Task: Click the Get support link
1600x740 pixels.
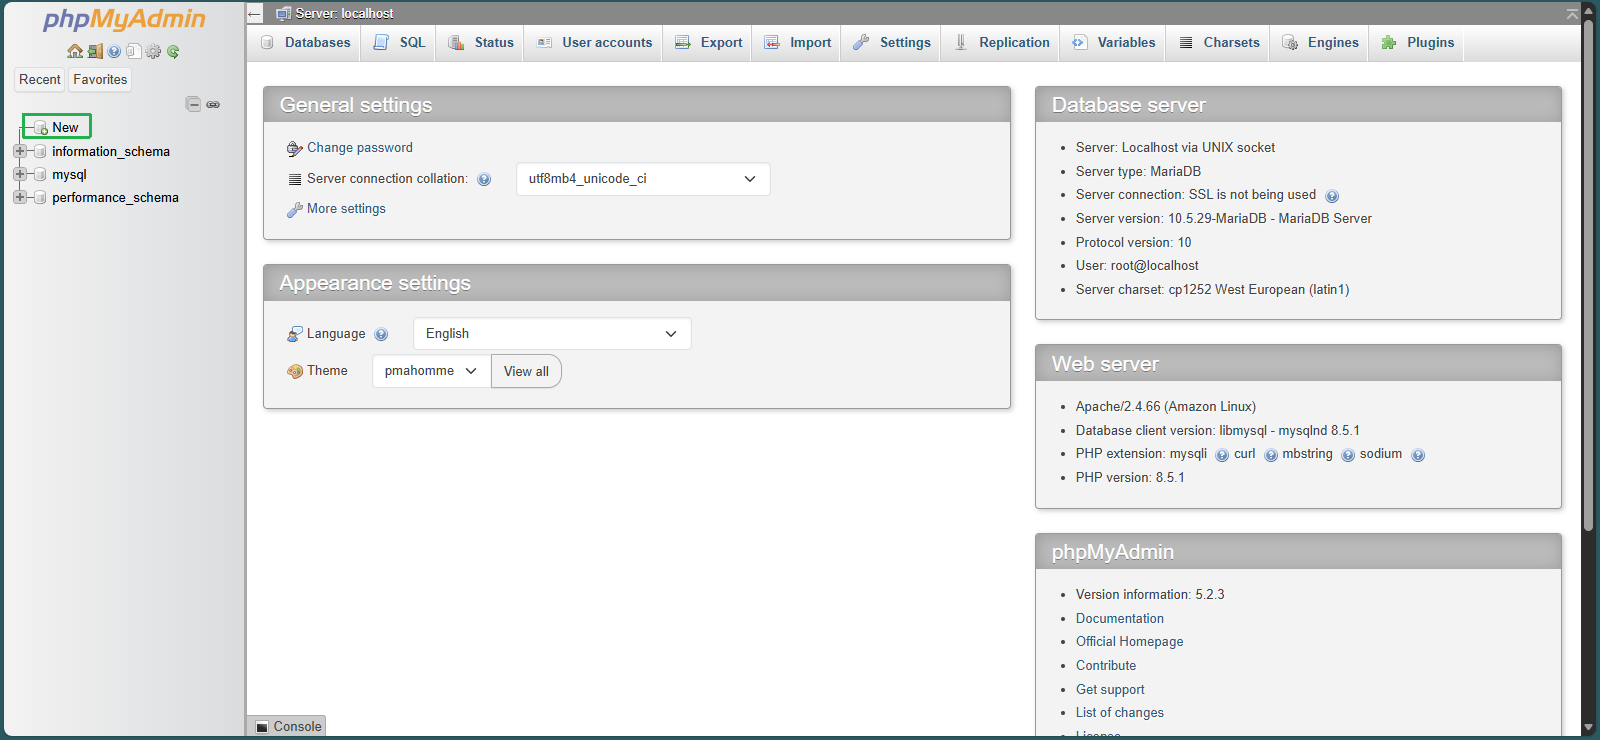Action: pos(1110,690)
